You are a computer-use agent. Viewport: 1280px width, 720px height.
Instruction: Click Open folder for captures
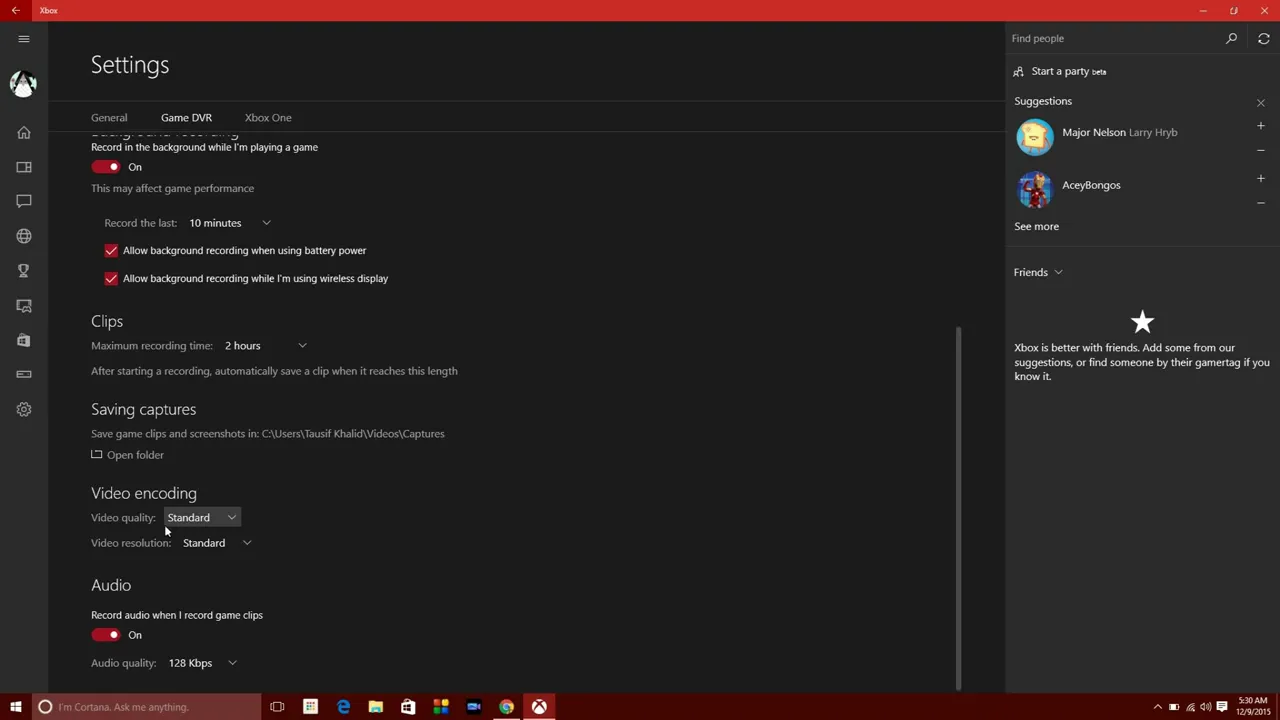(128, 455)
